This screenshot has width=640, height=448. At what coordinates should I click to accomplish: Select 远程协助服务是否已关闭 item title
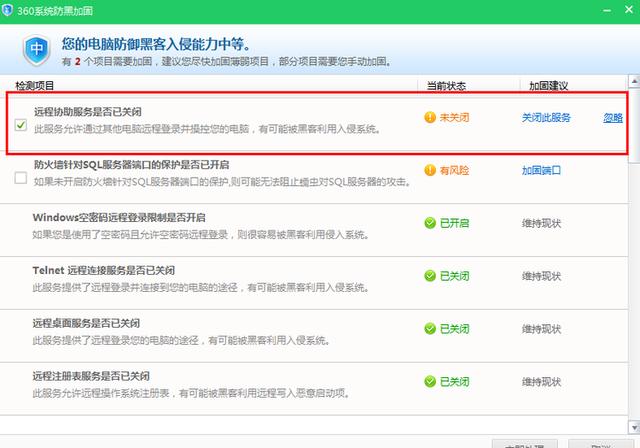click(88, 111)
